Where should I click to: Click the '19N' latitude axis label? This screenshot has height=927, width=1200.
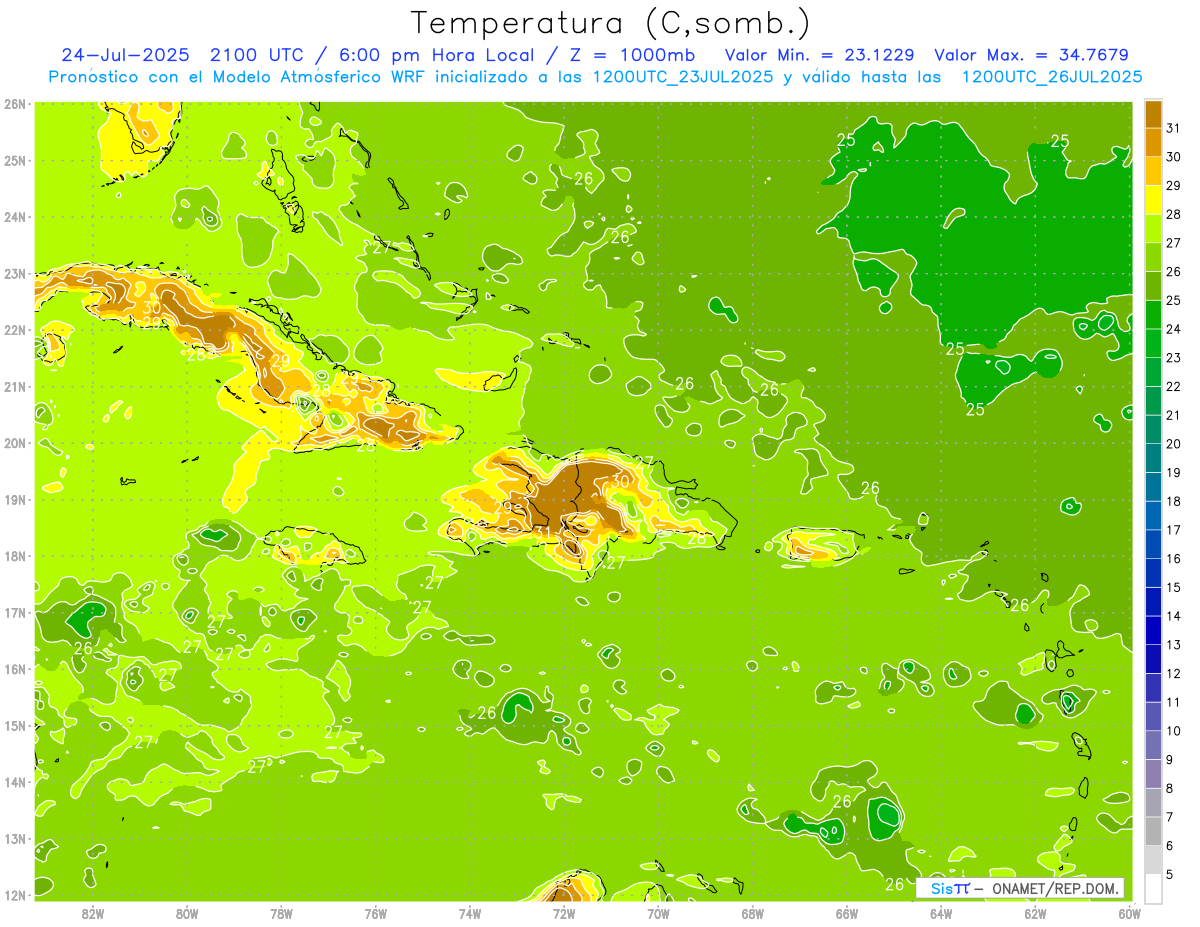click(15, 500)
